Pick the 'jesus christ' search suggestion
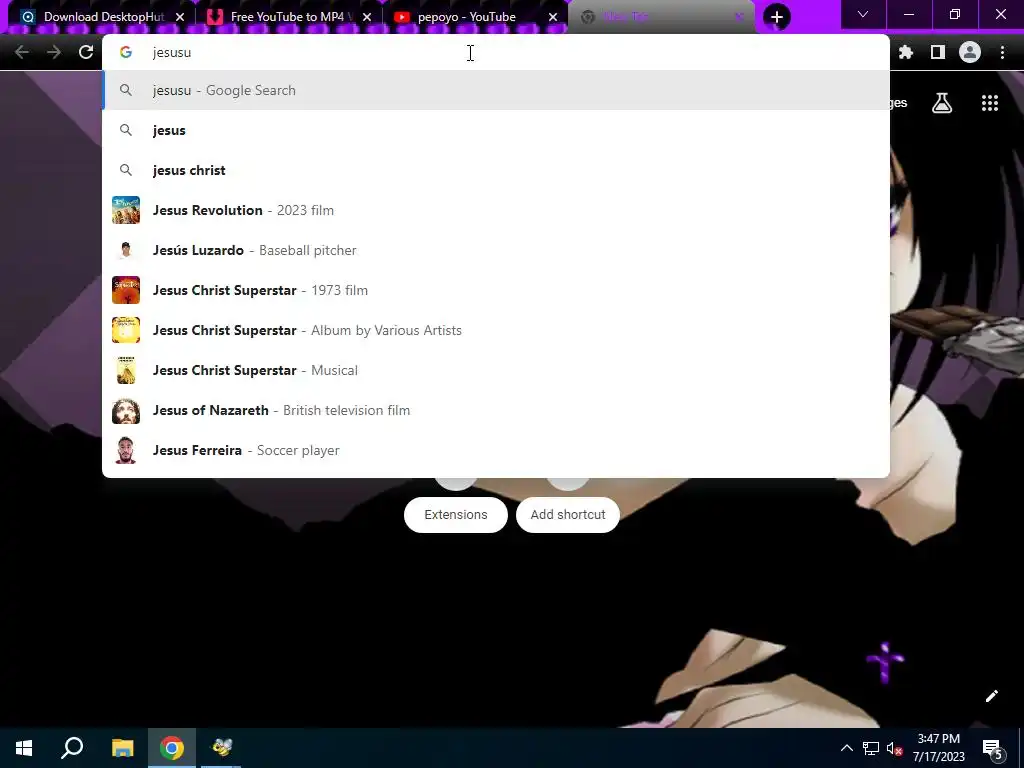The image size is (1024, 768). click(x=496, y=170)
